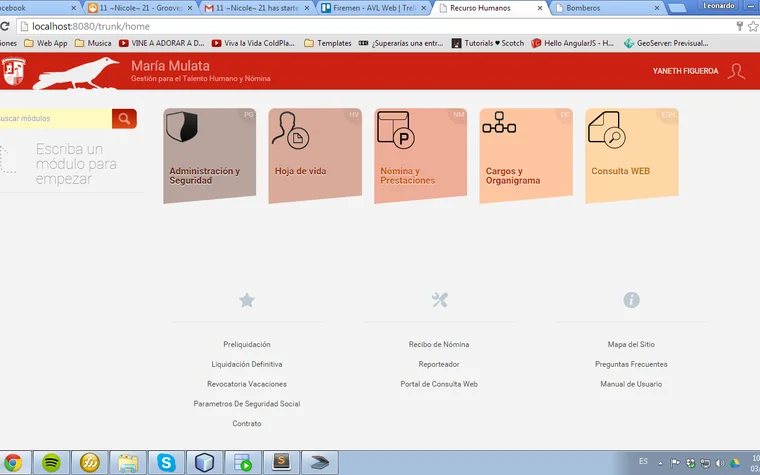Image resolution: width=760 pixels, height=475 pixels.
Task: Open the Hello AngularJS bookmark
Action: (x=572, y=43)
